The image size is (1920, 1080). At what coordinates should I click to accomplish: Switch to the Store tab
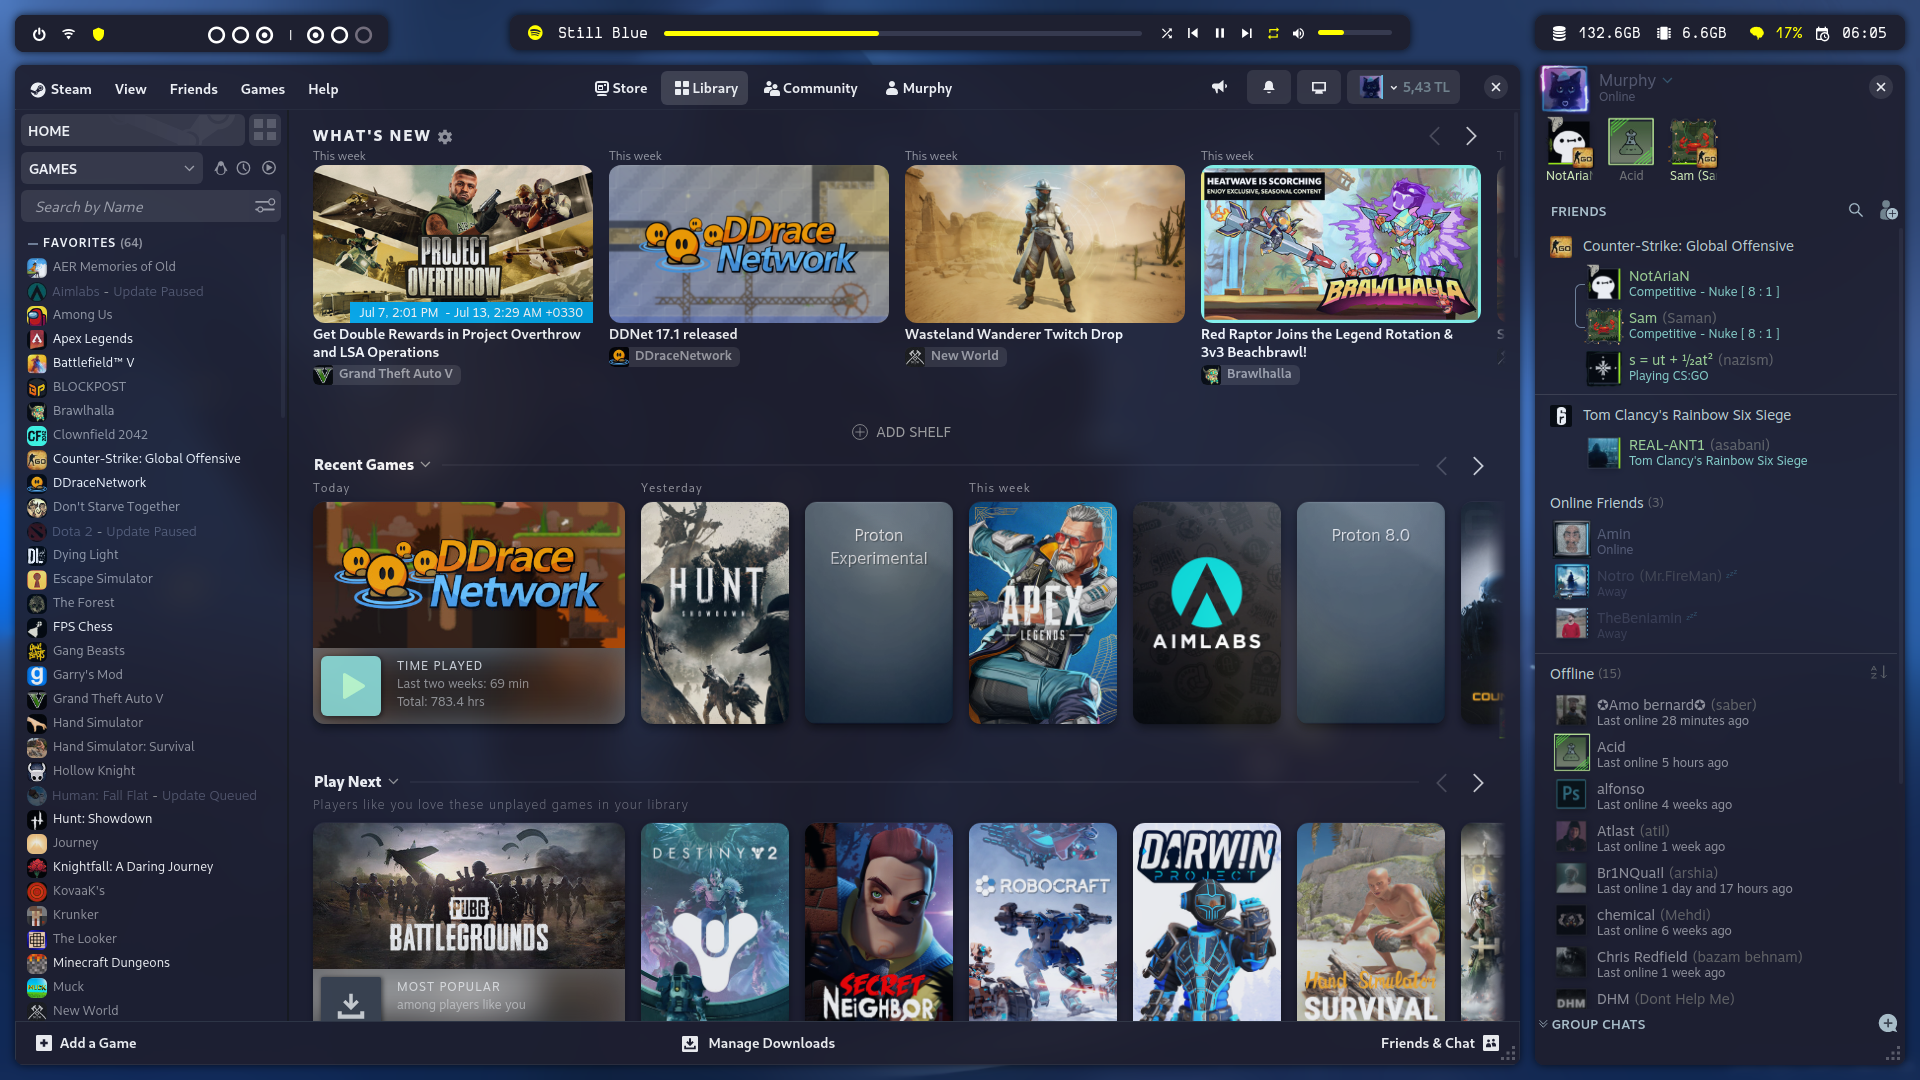pos(620,88)
